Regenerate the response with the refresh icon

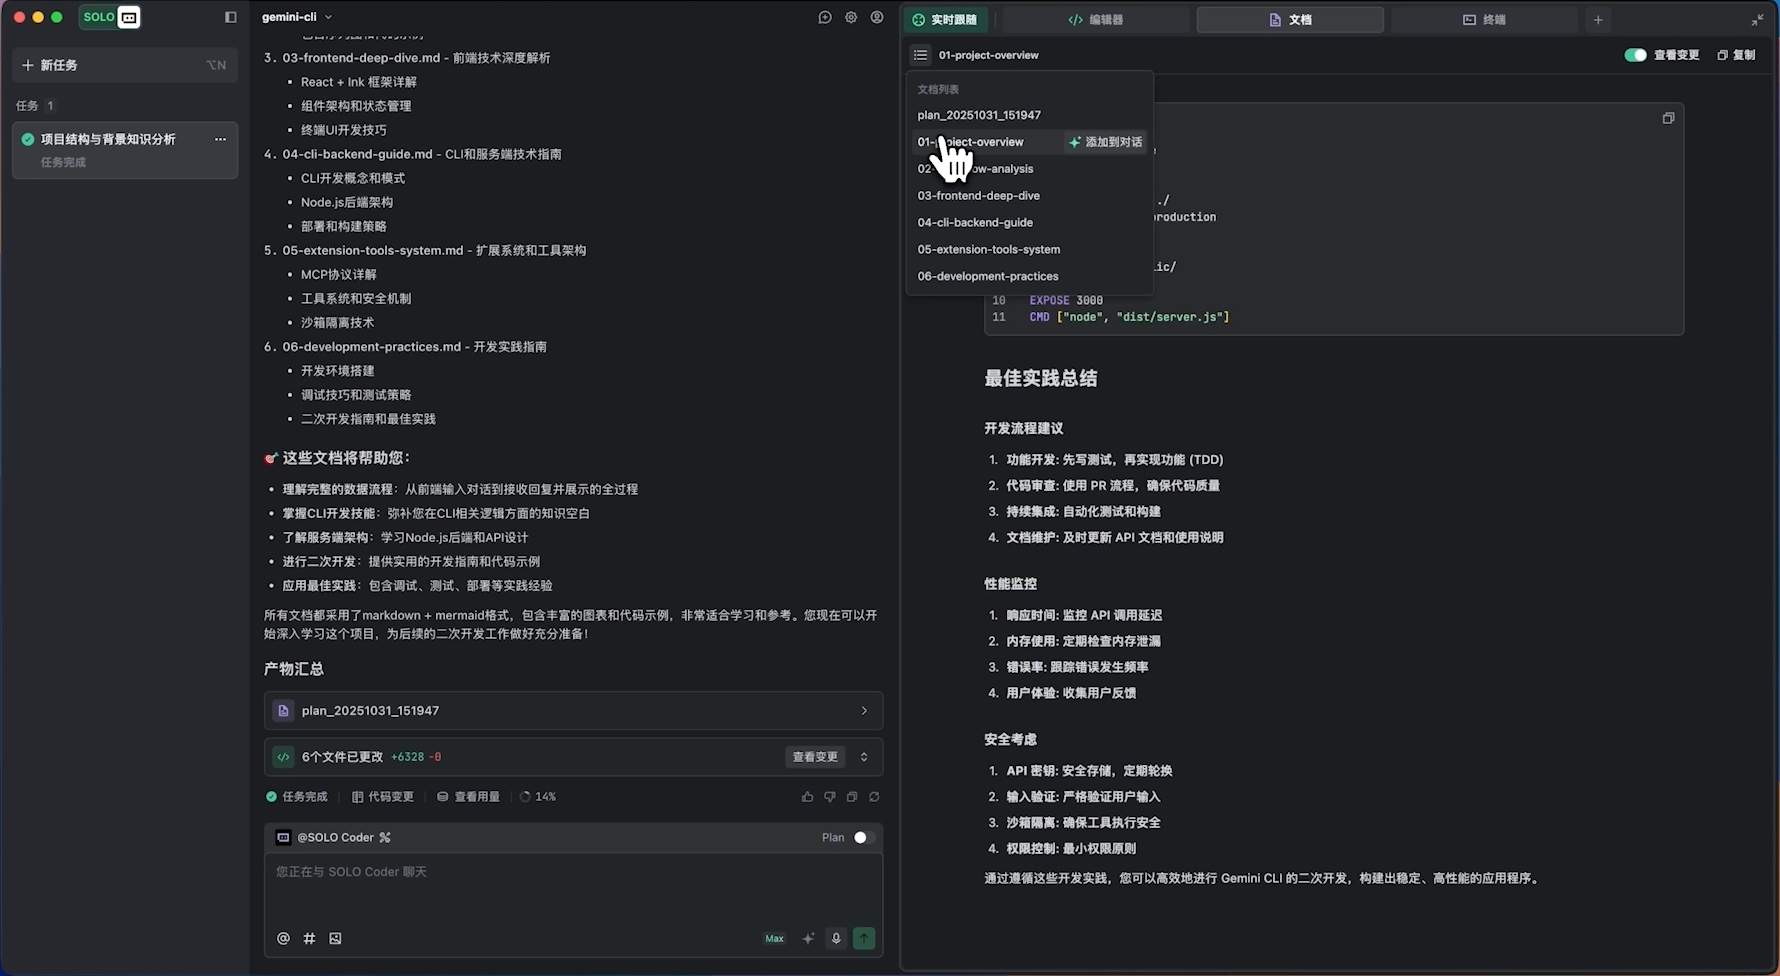tap(874, 797)
